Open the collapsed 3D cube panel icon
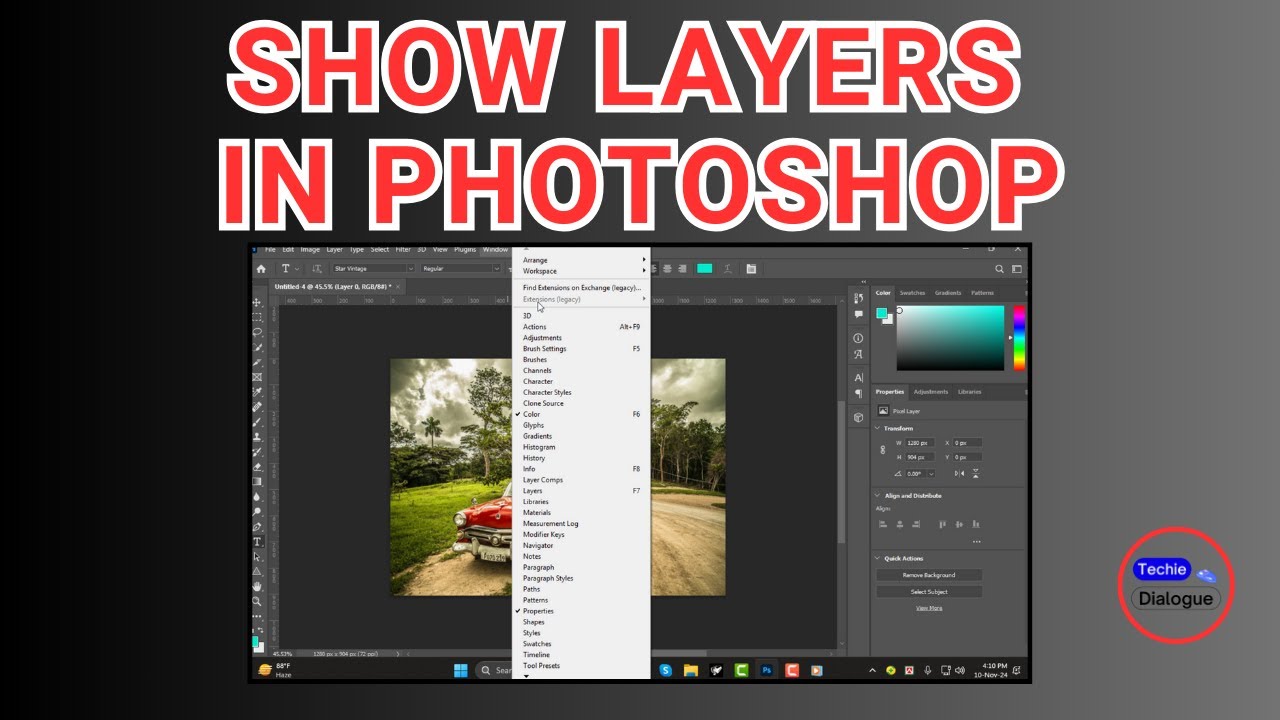1280x720 pixels. [x=858, y=417]
